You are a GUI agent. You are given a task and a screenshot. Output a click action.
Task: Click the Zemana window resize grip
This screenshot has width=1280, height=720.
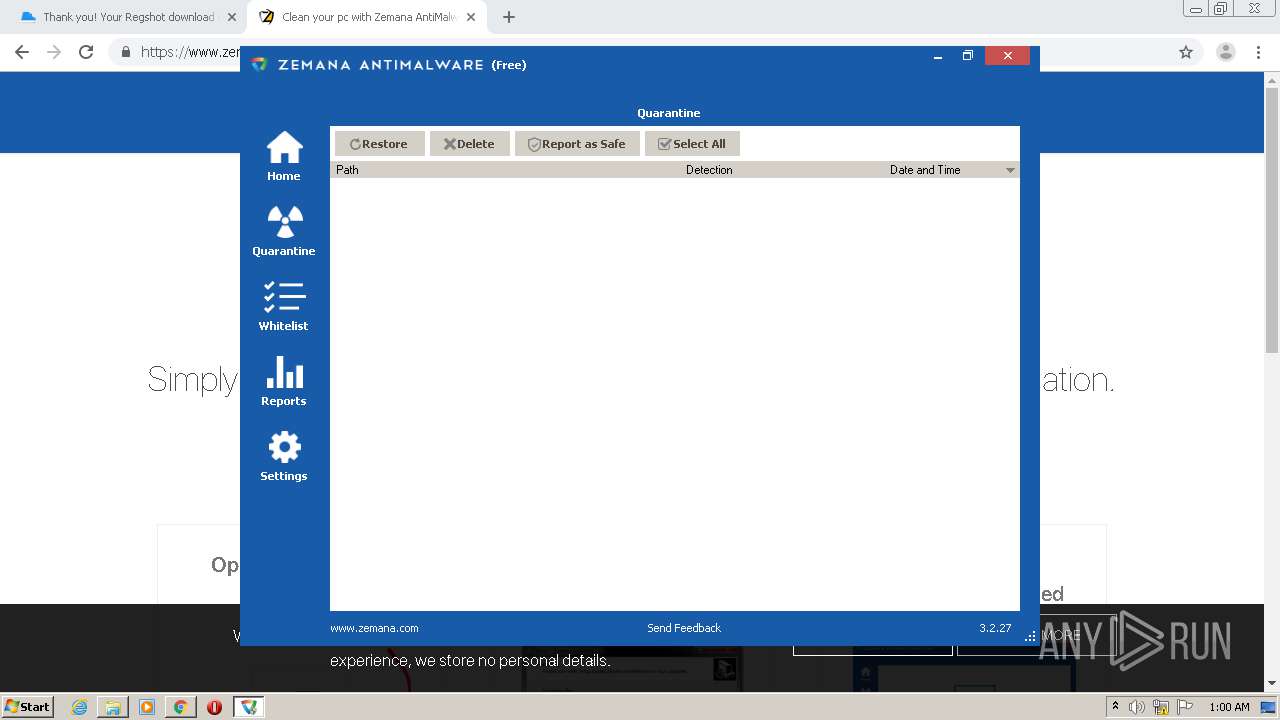click(x=1031, y=636)
